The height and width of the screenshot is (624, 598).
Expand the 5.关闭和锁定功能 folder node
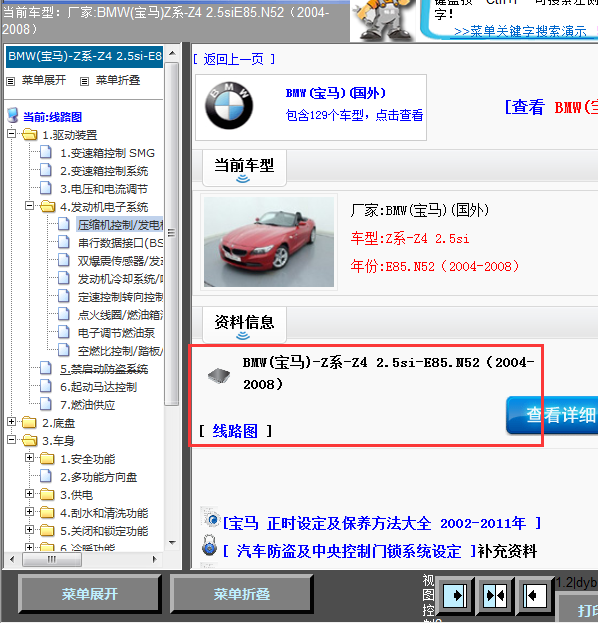(x=29, y=530)
